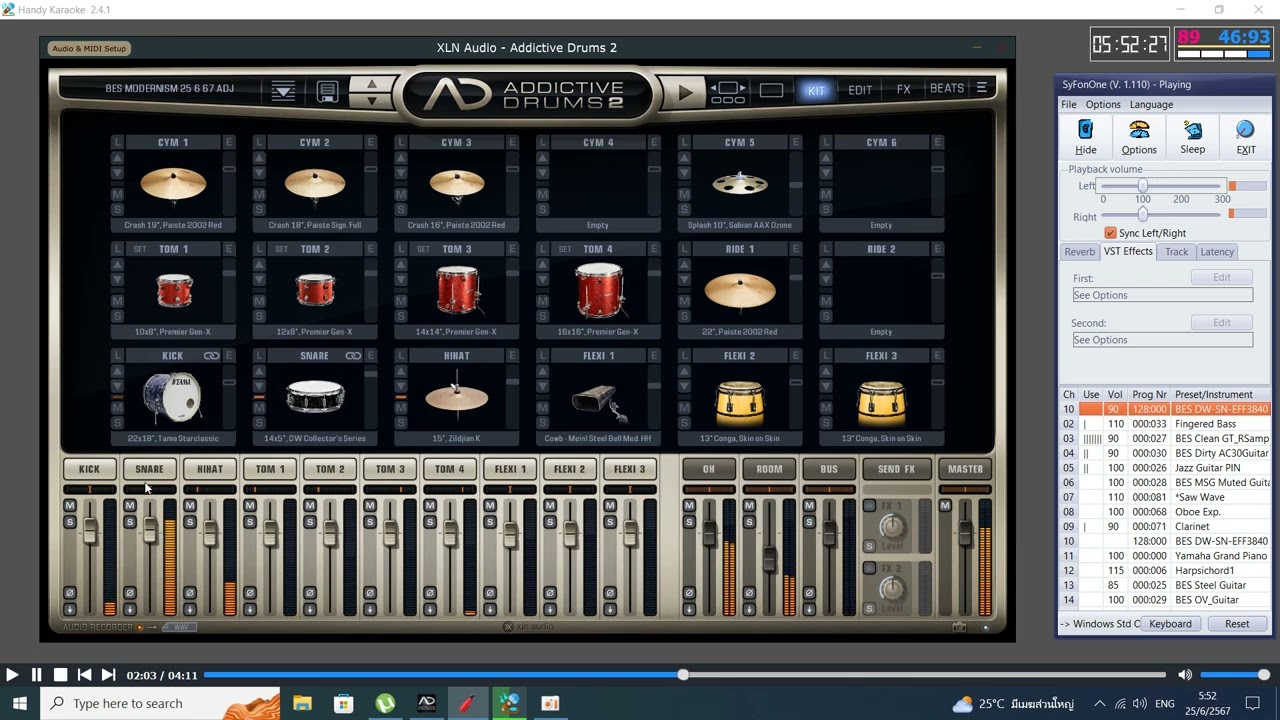The height and width of the screenshot is (720, 1280).
Task: Mute the CYM 1 kit piece
Action: [117, 194]
